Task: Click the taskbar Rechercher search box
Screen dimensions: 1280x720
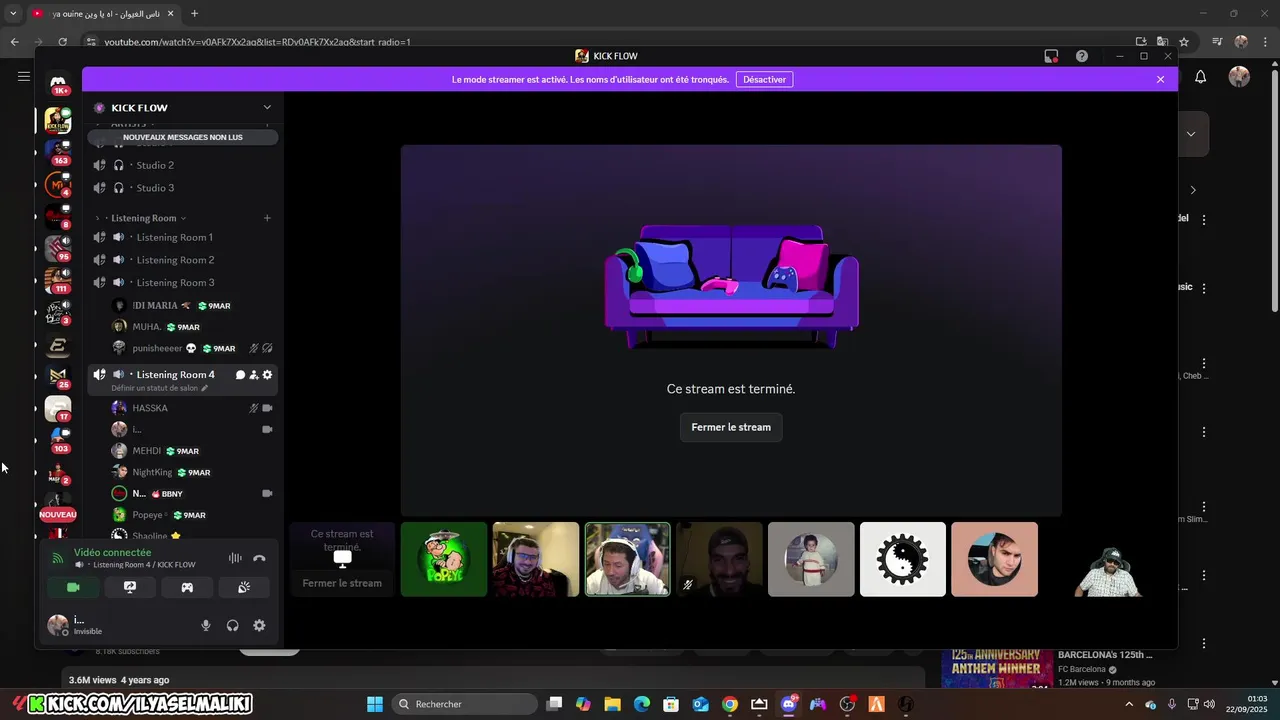Action: tap(462, 704)
